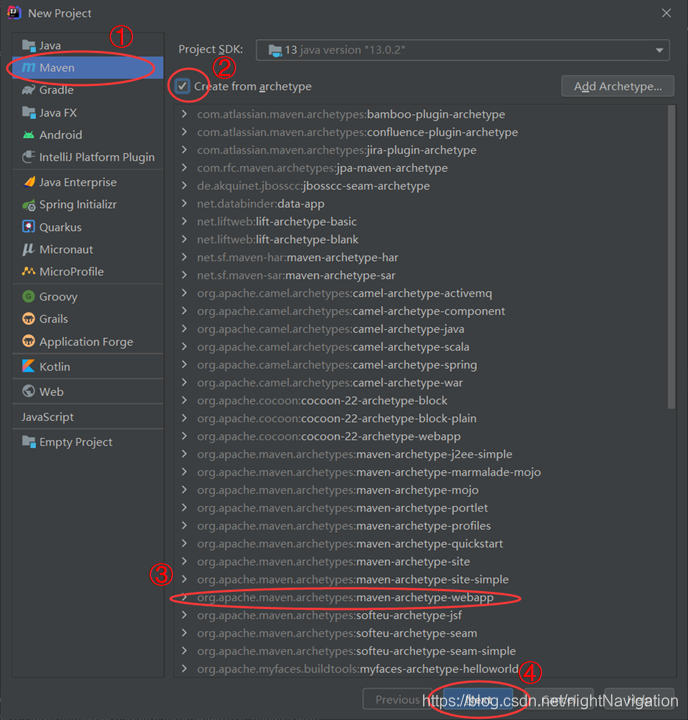Click the Application Forge icon
The image size is (688, 720).
point(28,341)
